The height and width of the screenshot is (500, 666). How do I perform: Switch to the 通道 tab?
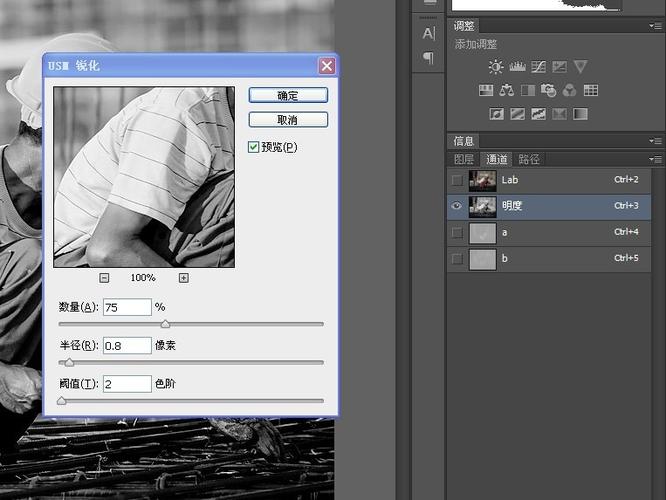(497, 159)
